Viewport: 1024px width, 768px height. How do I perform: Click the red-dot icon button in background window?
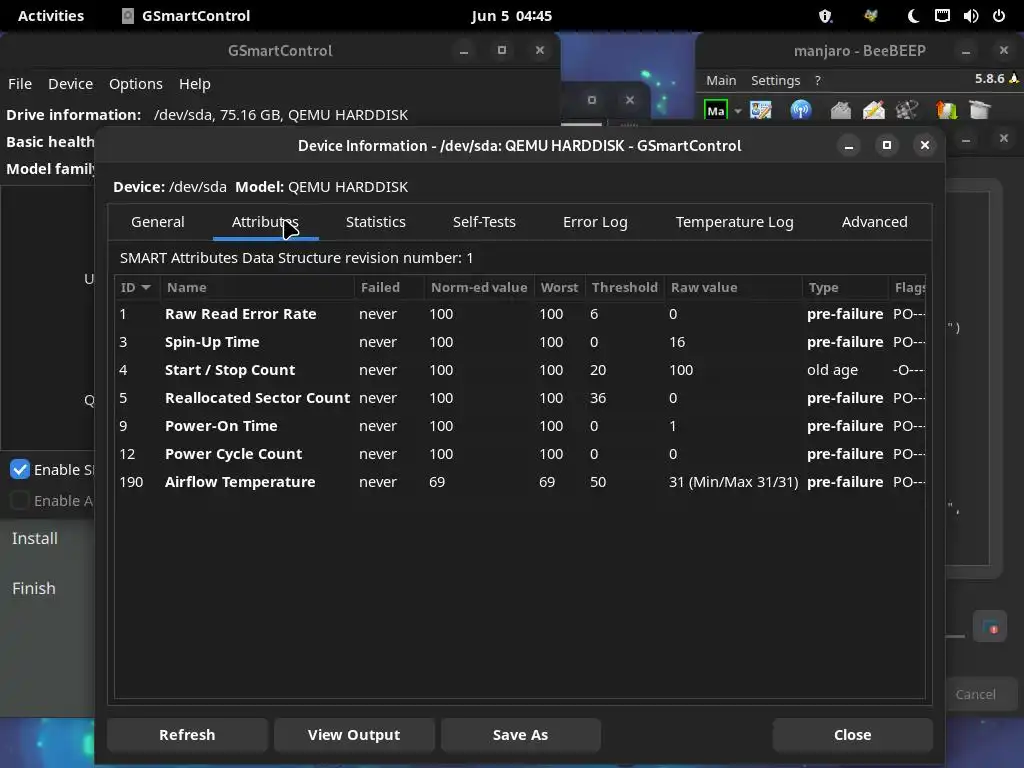coord(990,627)
